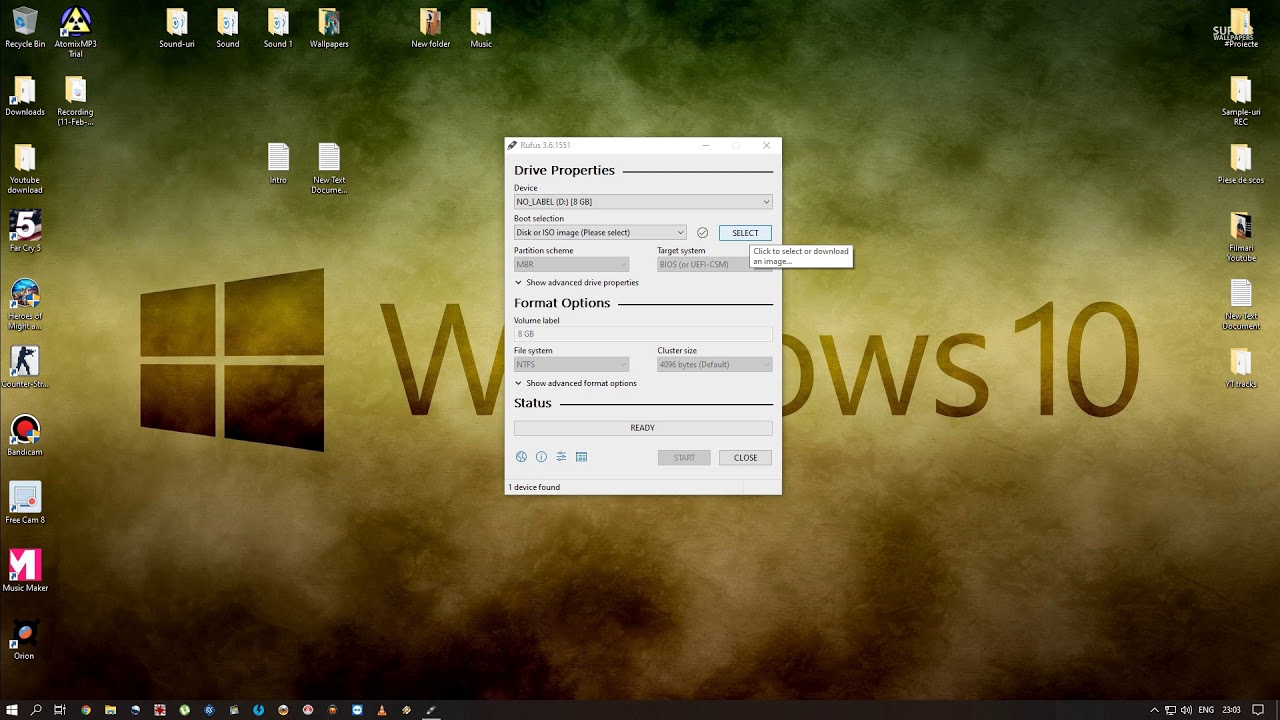Select the Sample-uri REC folder icon
Screen dimensions: 1280x720
coord(1241,101)
